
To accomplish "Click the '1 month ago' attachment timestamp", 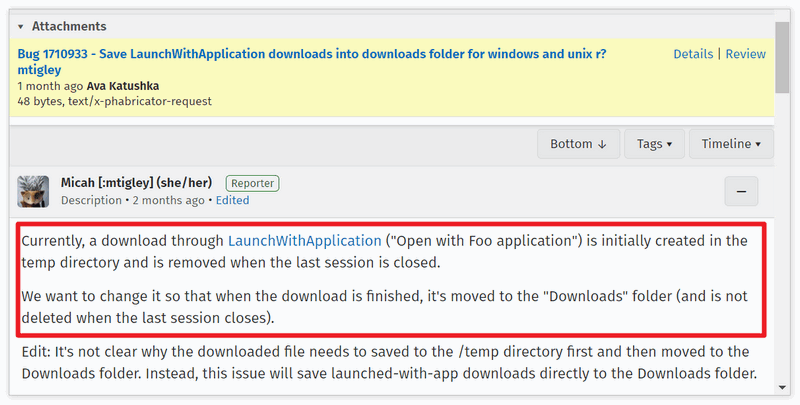I will (50, 86).
